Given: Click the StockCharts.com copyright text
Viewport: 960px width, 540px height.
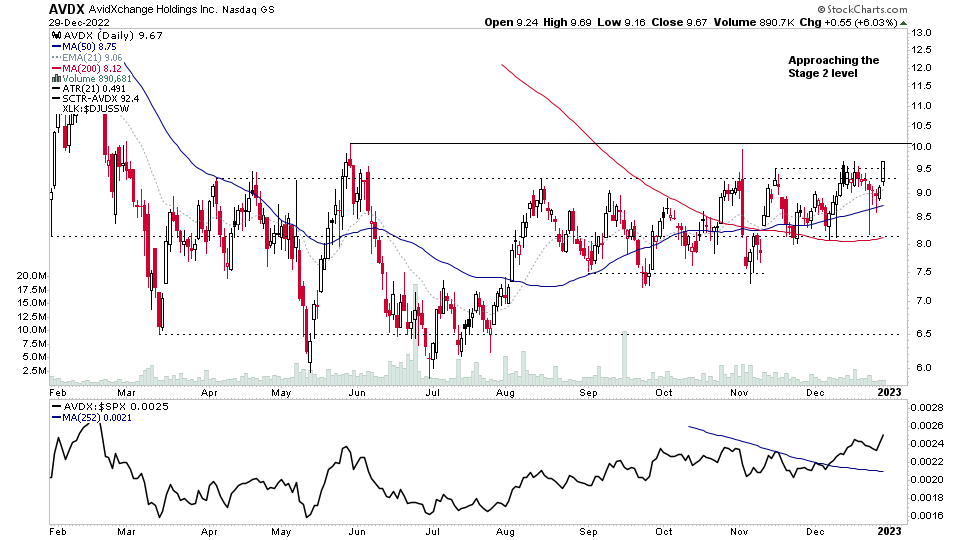Looking at the screenshot, I should tap(862, 9).
